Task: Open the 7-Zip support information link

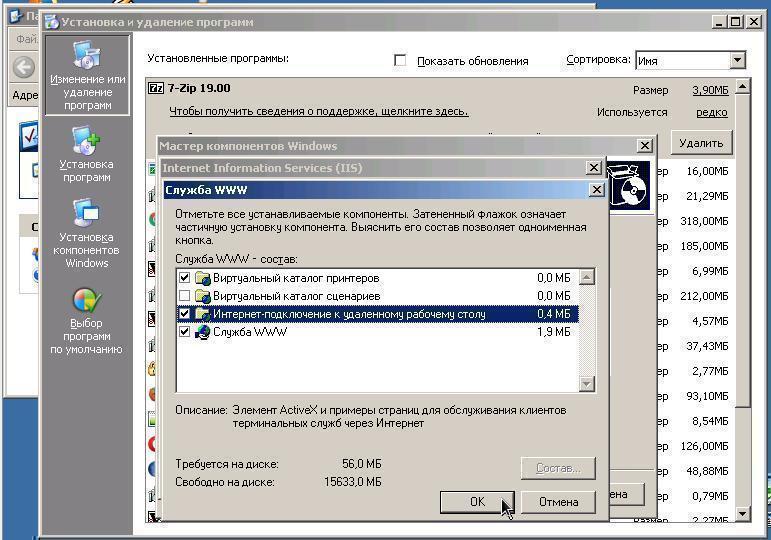Action: 319,111
